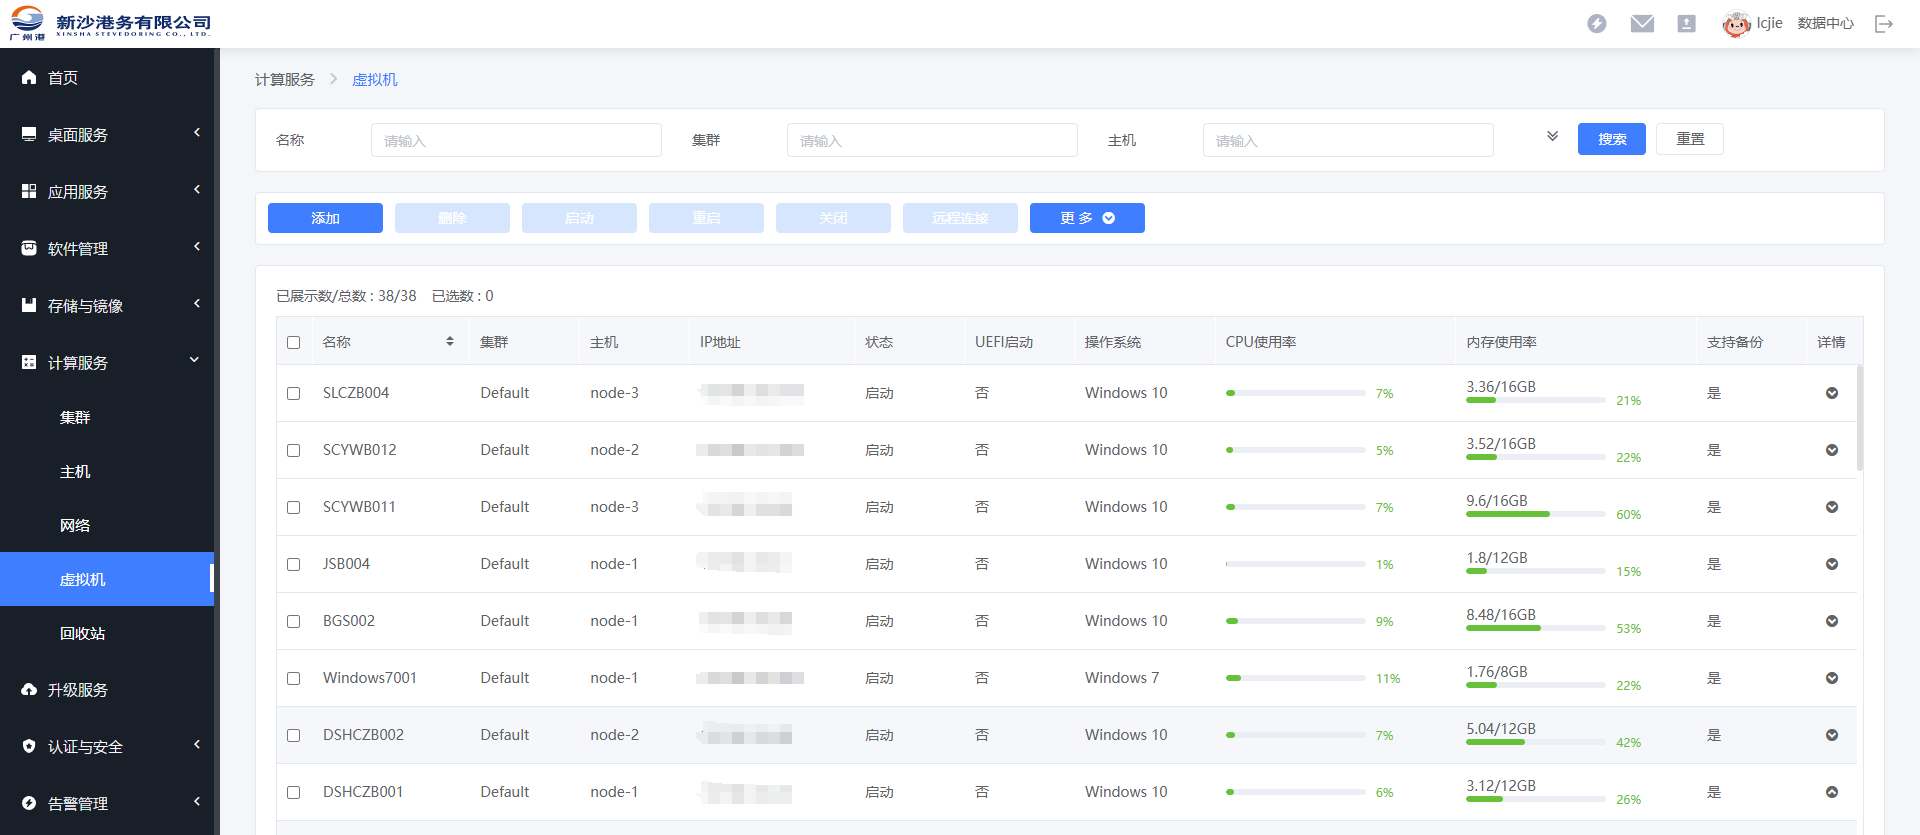The height and width of the screenshot is (835, 1920).
Task: Click the 添加 button
Action: (325, 218)
